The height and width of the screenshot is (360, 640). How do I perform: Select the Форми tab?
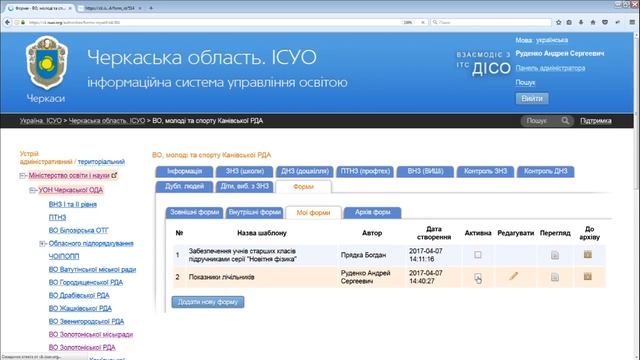303,187
